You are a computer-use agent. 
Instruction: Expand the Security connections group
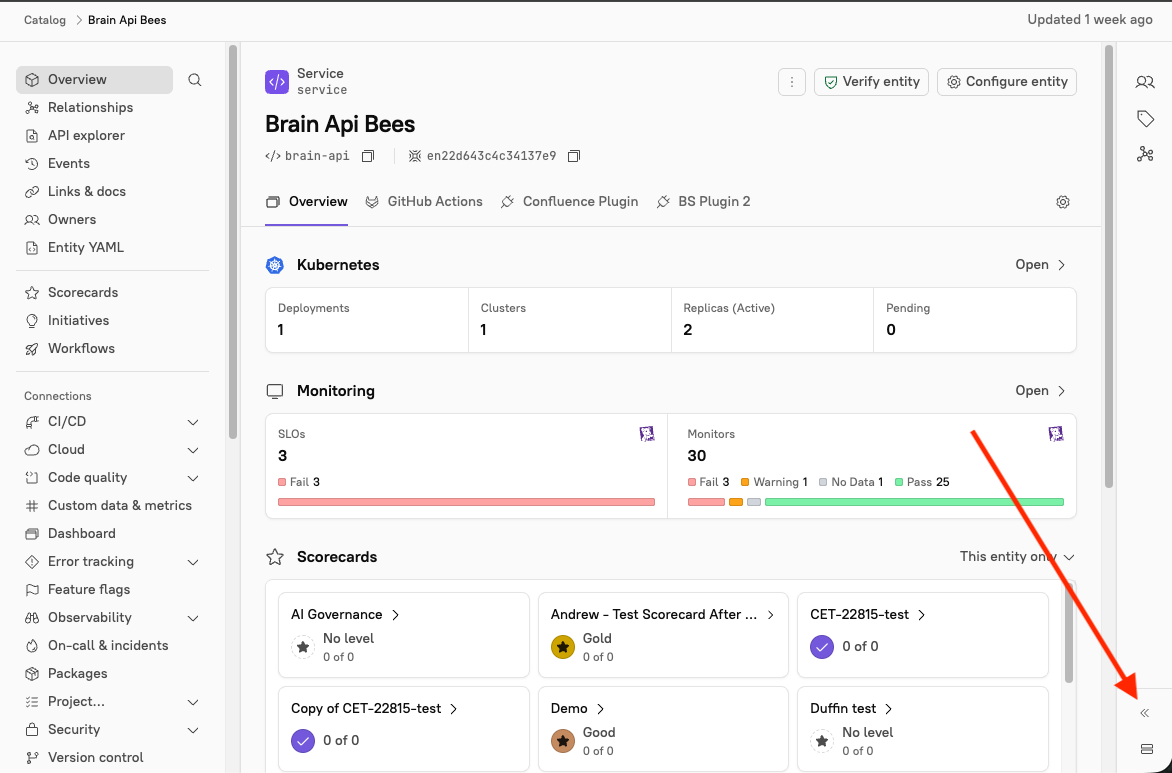pyautogui.click(x=193, y=730)
